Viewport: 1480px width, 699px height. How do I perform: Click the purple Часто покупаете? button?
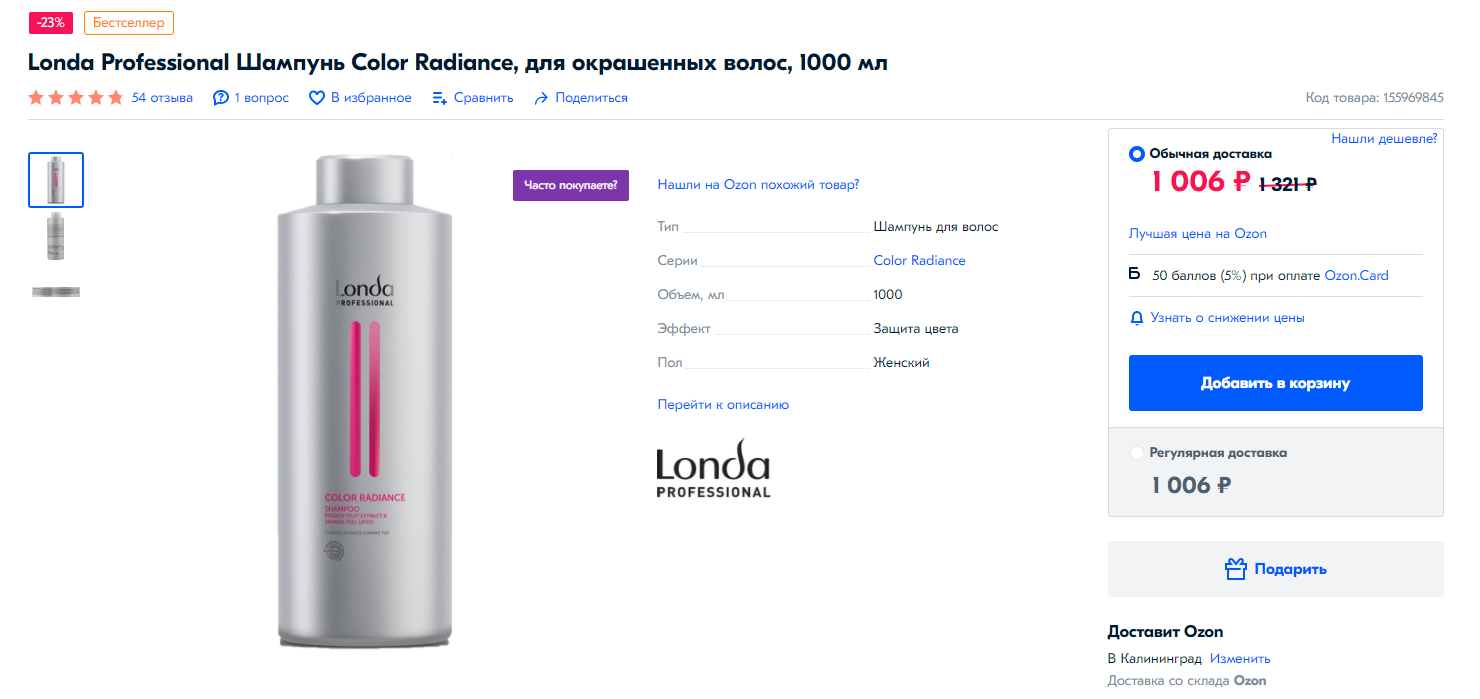pyautogui.click(x=571, y=185)
